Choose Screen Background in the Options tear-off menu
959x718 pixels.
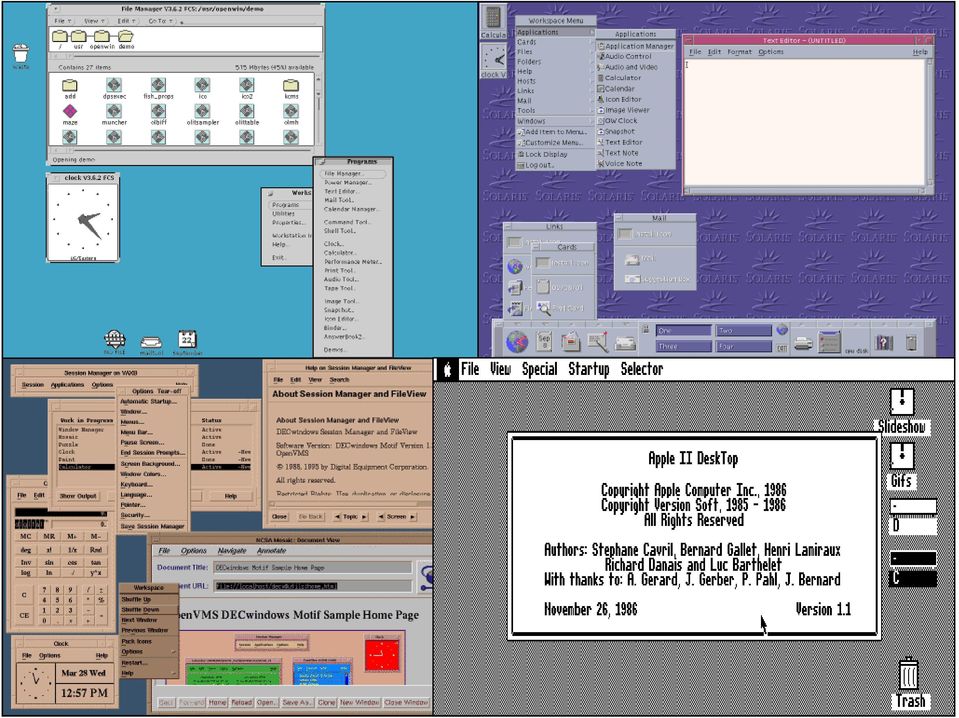[150, 464]
